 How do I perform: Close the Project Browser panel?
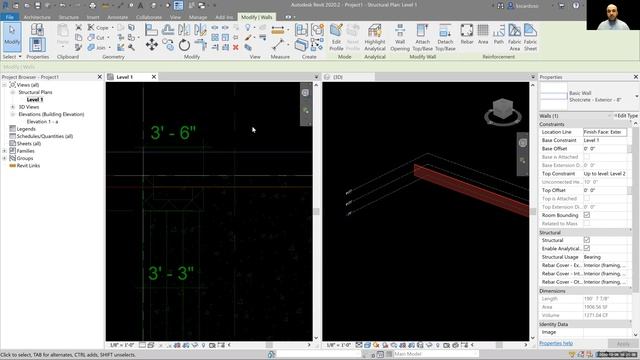[100, 77]
